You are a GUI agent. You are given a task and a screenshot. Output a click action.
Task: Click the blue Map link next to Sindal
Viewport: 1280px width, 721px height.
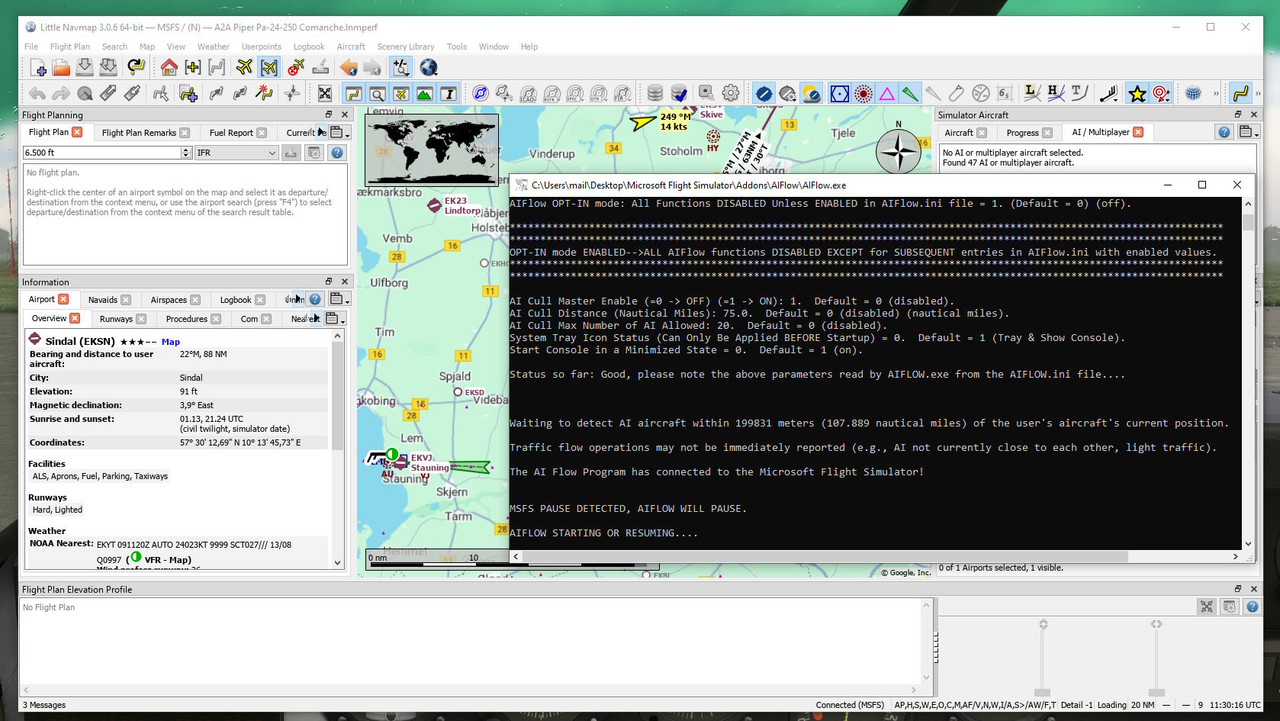click(170, 342)
